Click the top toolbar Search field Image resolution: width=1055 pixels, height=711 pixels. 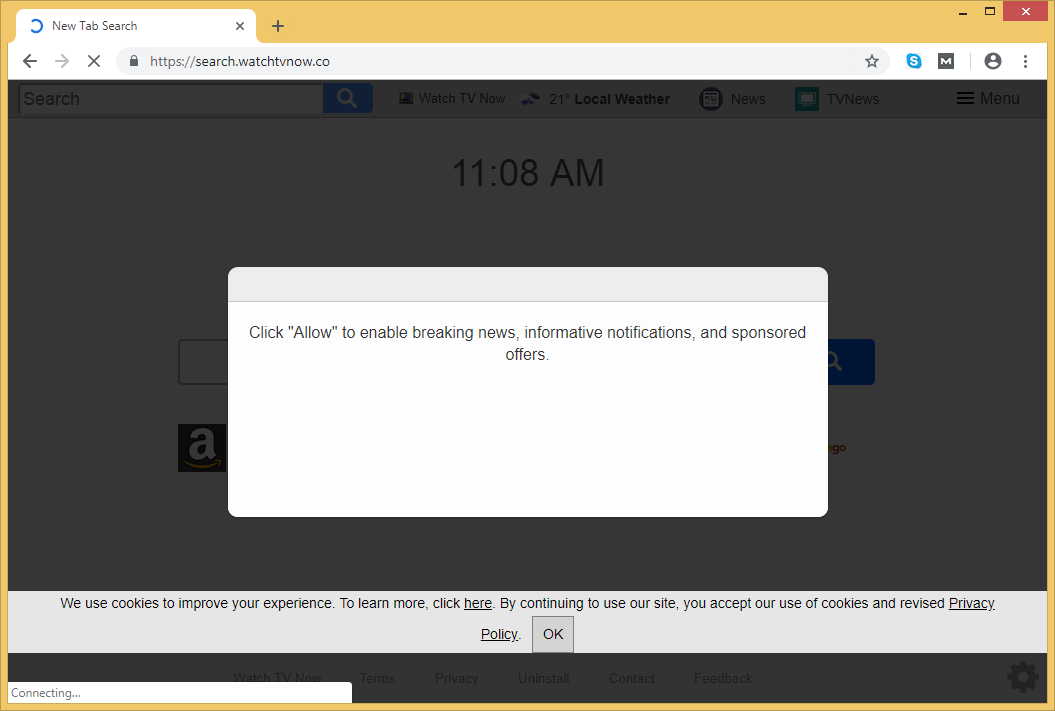click(x=171, y=98)
